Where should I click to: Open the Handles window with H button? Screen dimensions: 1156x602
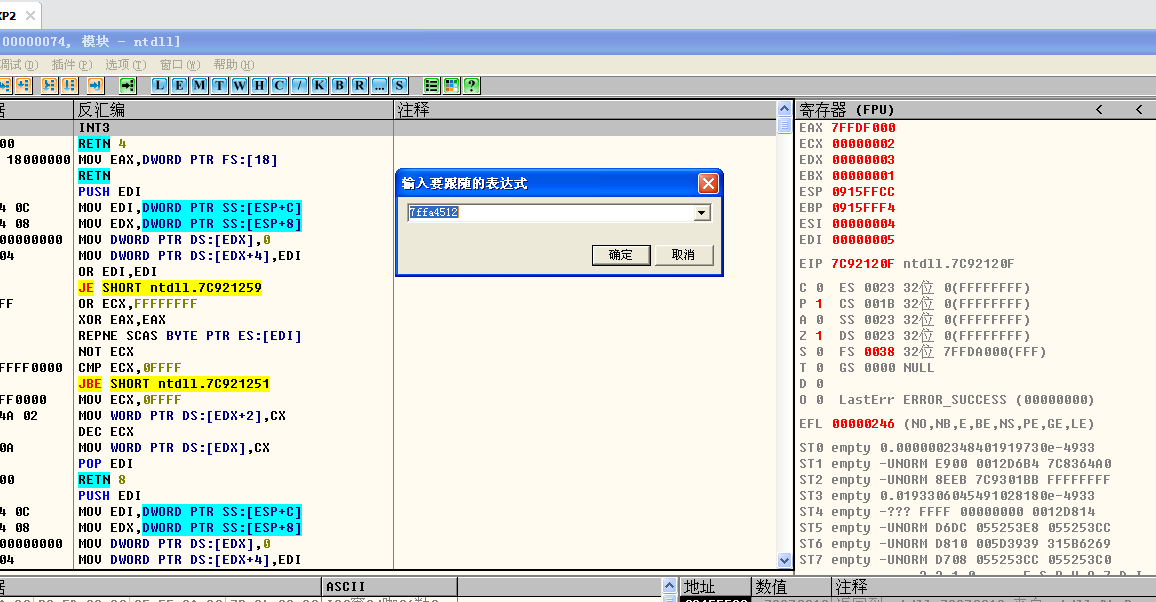(x=259, y=85)
